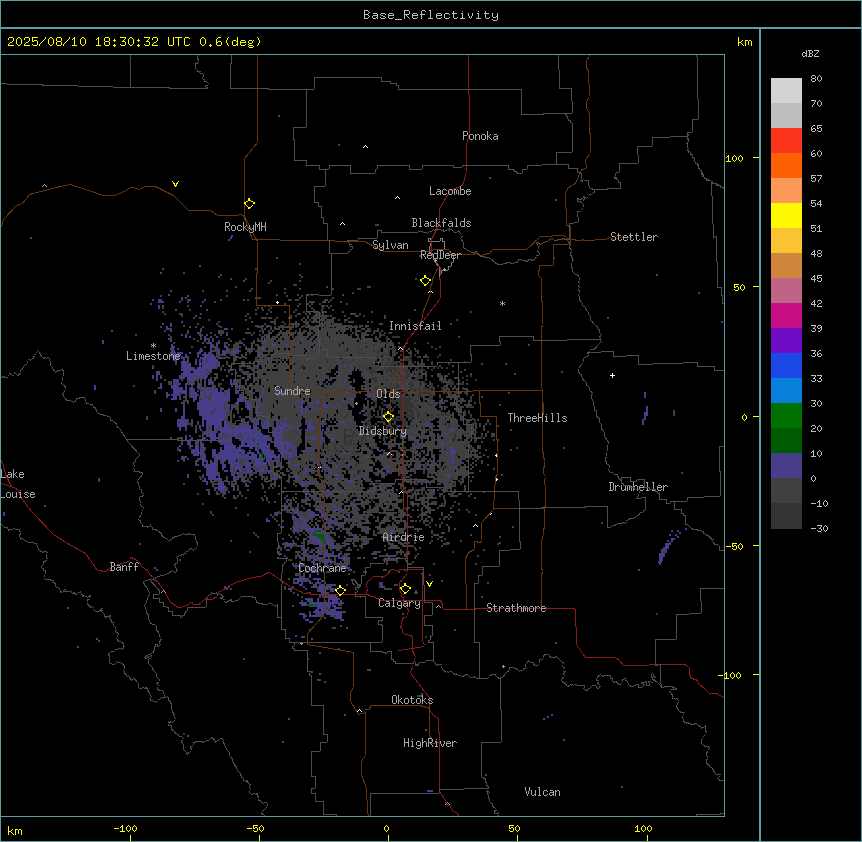Click the violet 36-39 dBZ legend swatch
Viewport: 862px width, 842px height.
coord(786,341)
